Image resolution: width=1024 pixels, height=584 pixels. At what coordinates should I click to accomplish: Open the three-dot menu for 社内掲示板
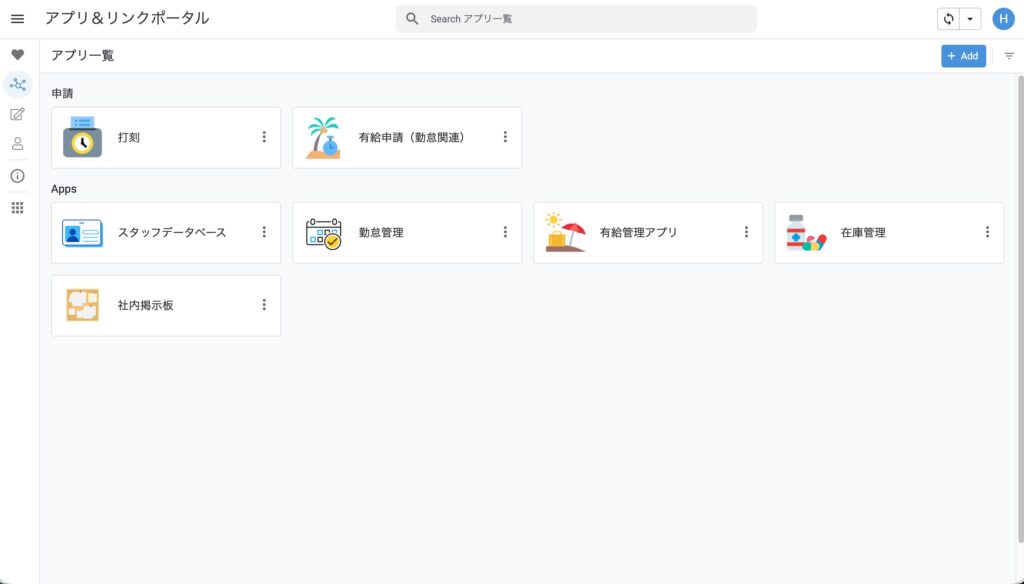pyautogui.click(x=264, y=305)
